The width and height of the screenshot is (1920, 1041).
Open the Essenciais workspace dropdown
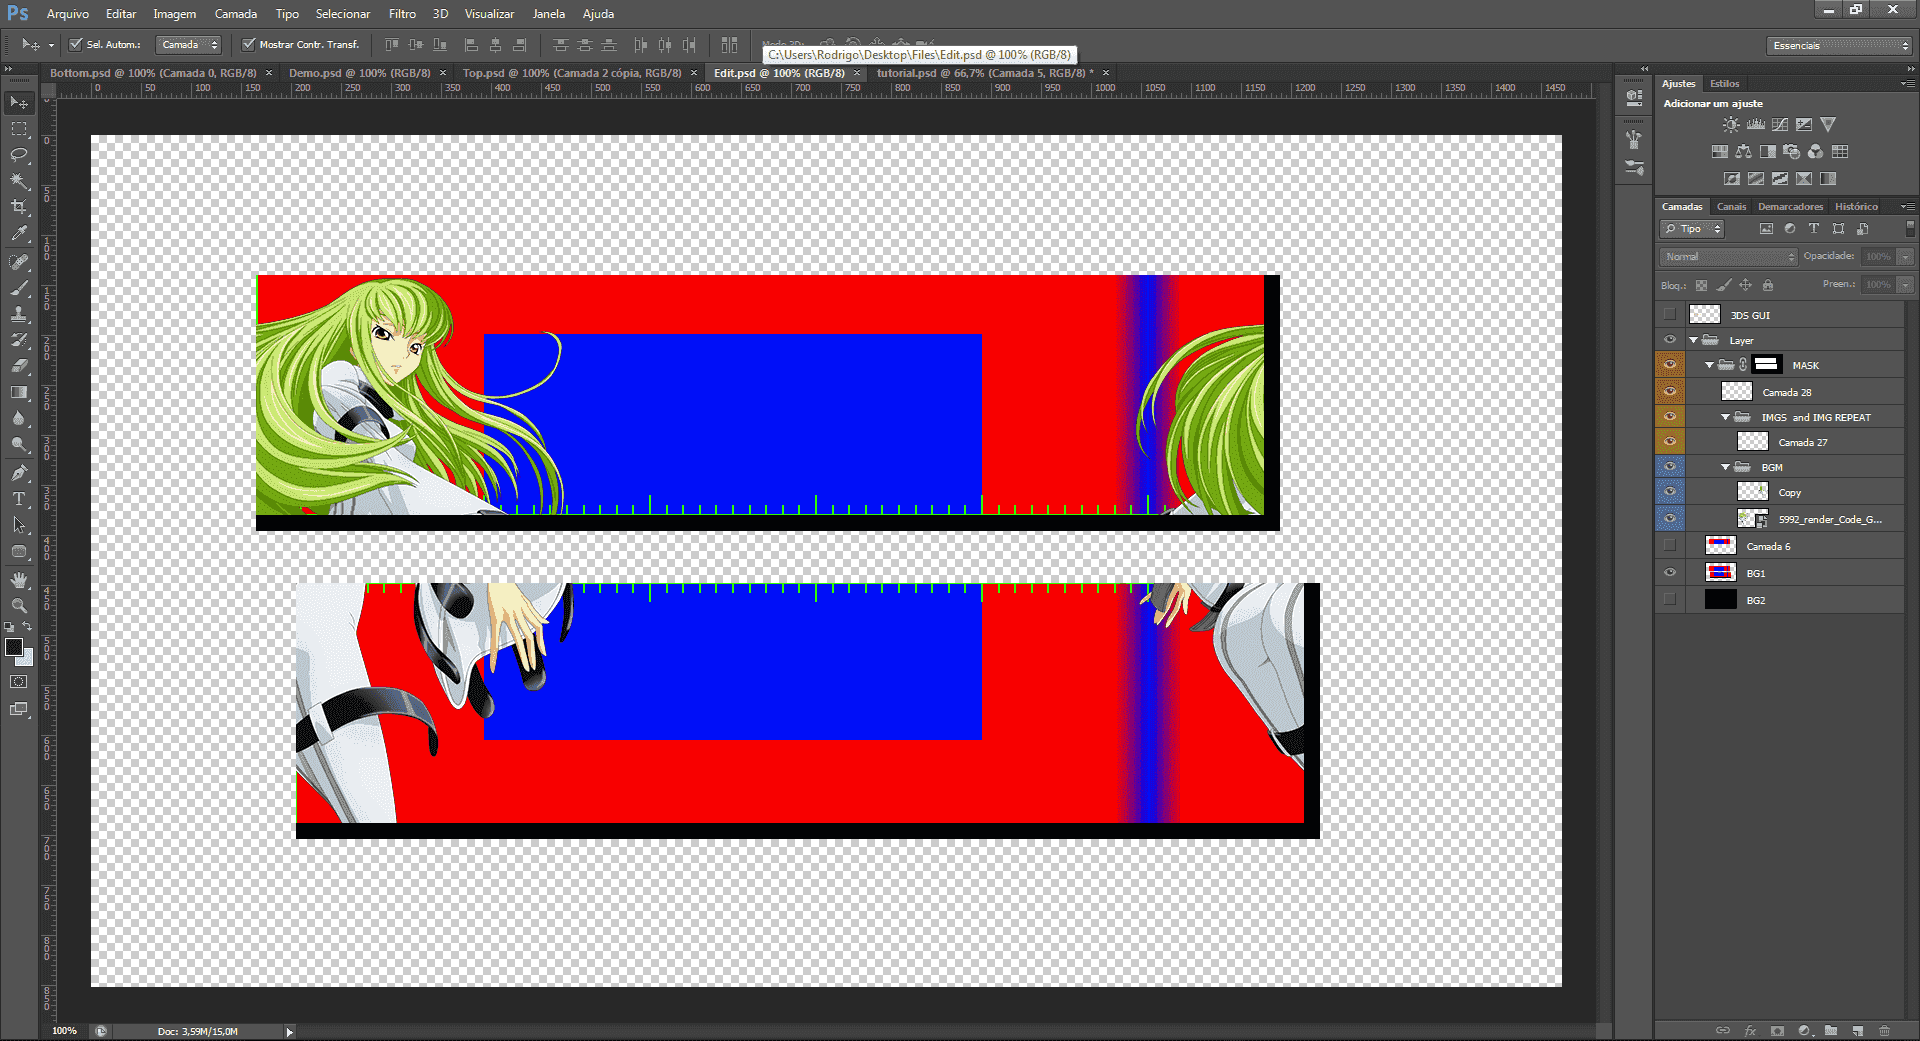(1840, 46)
